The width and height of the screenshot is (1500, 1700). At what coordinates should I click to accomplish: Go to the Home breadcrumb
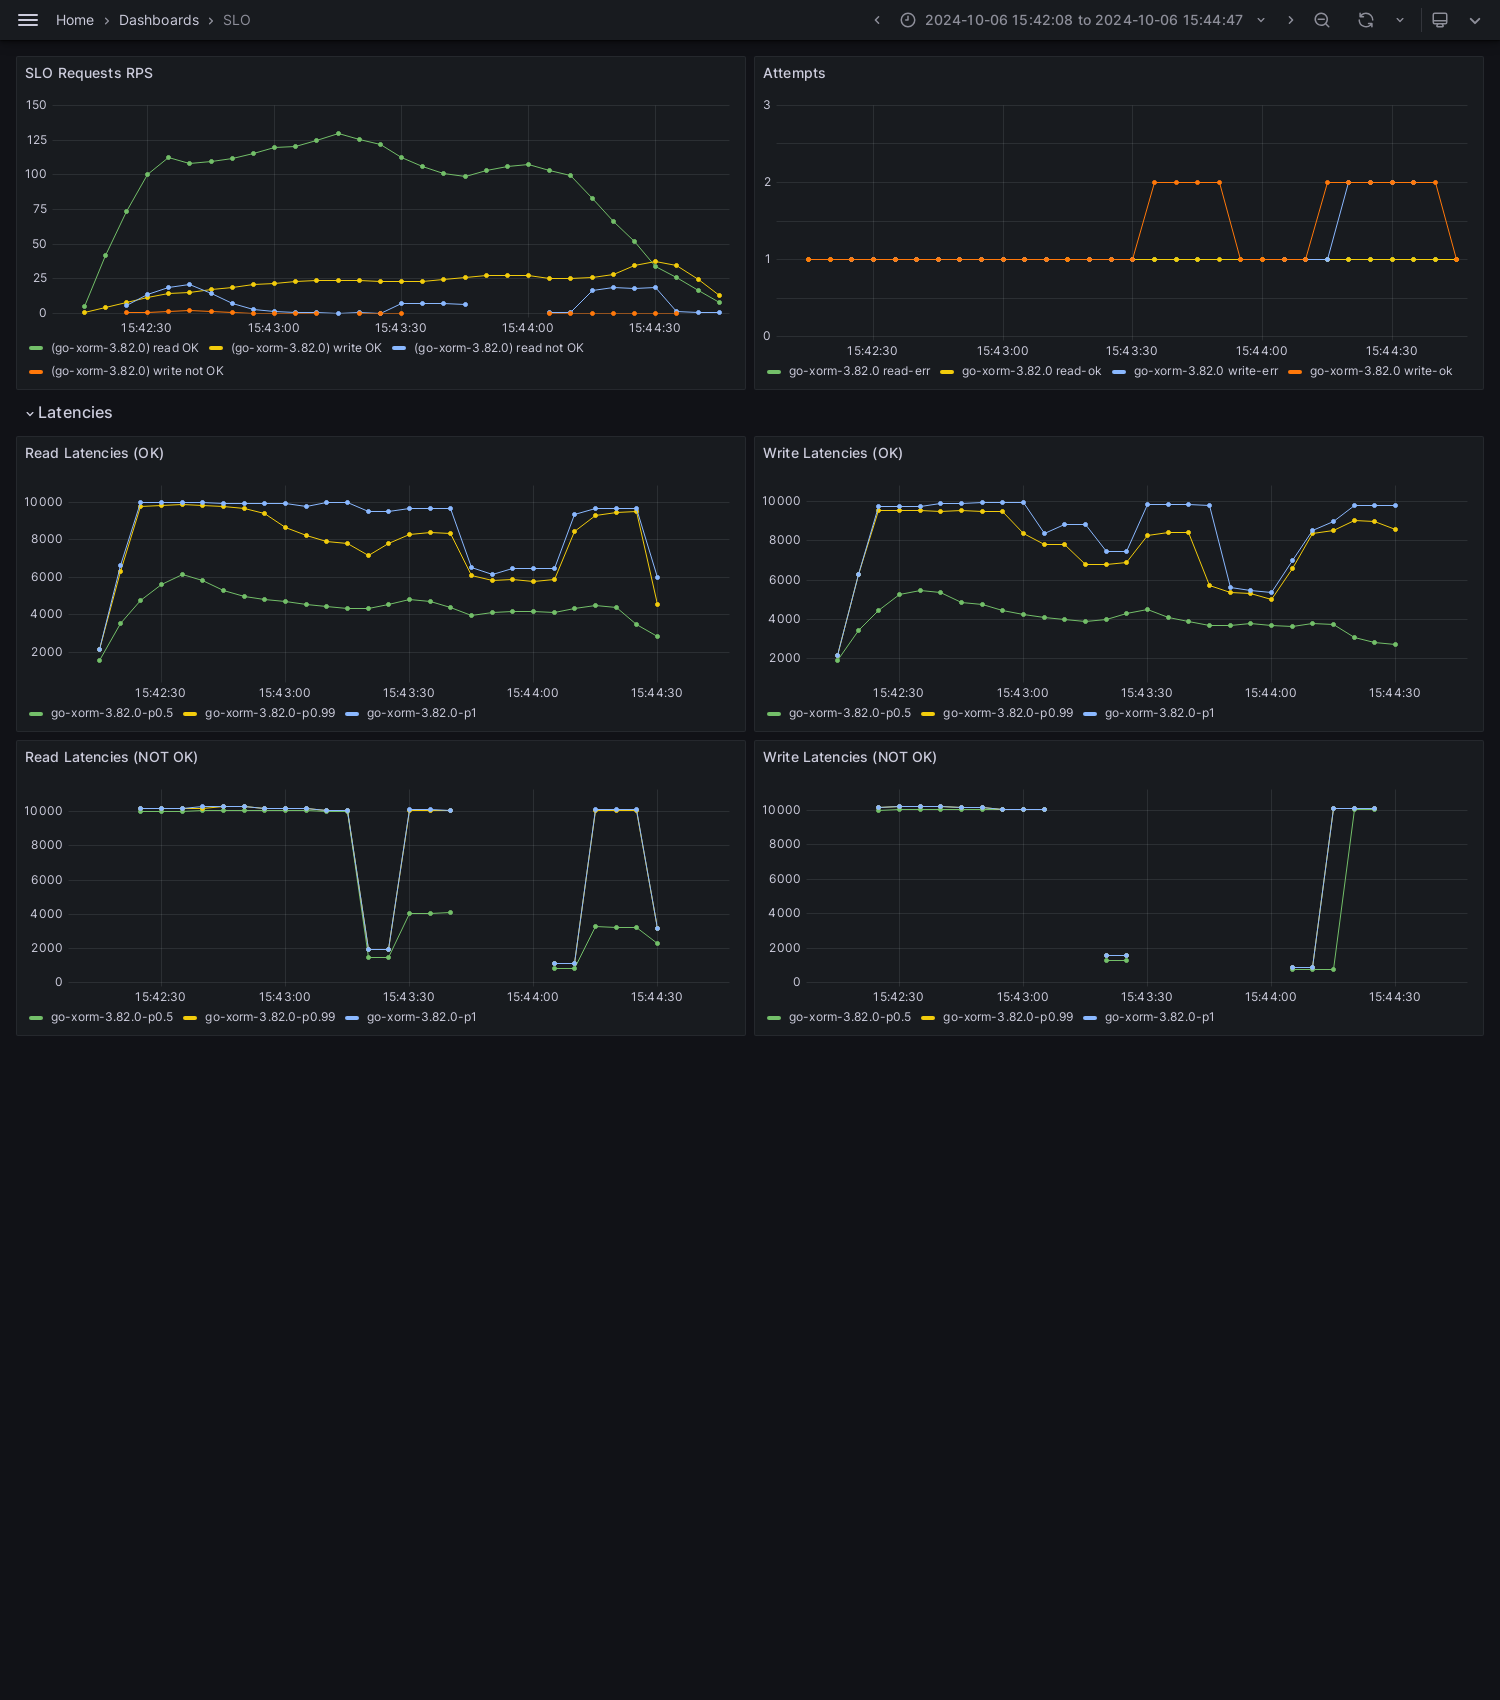(75, 20)
